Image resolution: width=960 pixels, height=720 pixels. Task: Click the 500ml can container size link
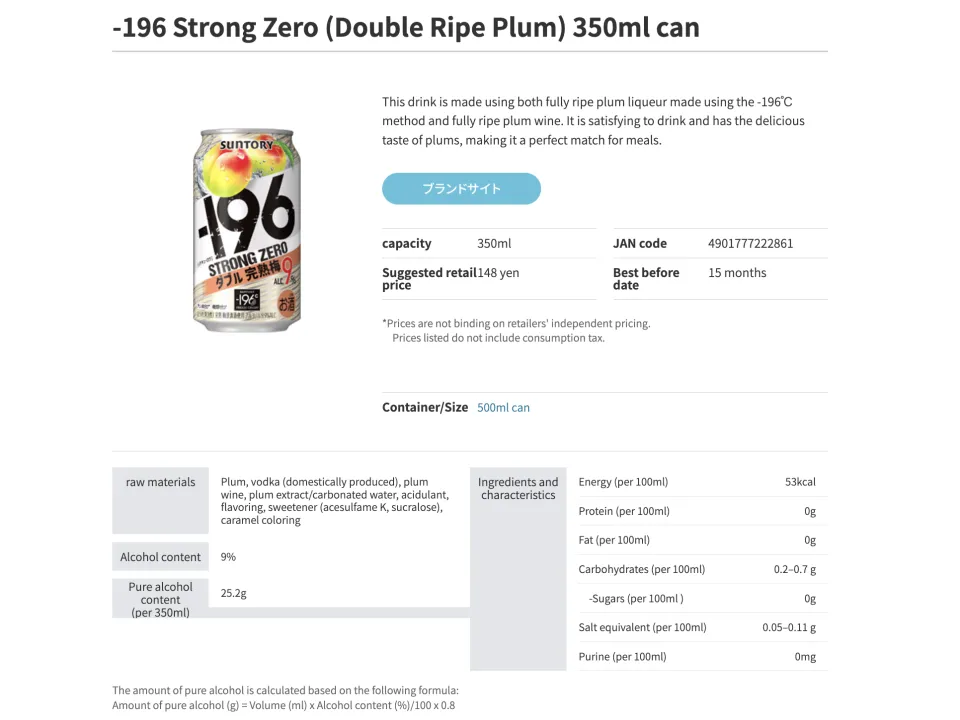(x=503, y=407)
